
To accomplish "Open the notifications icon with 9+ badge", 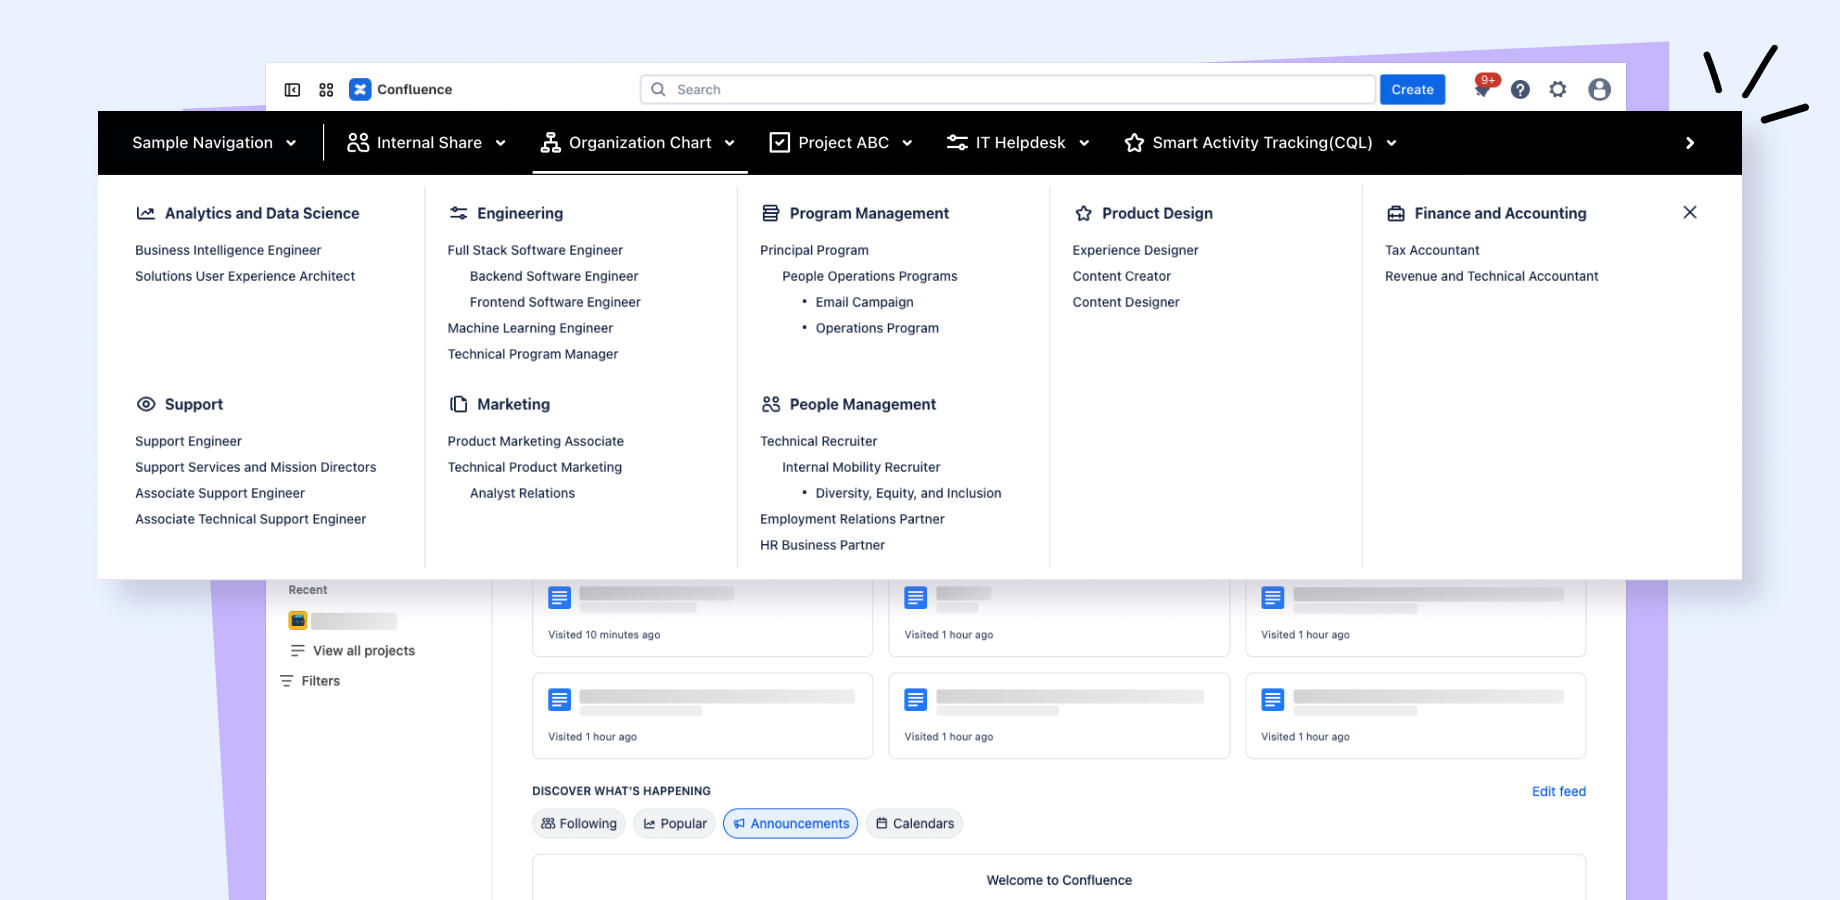I will [1483, 90].
